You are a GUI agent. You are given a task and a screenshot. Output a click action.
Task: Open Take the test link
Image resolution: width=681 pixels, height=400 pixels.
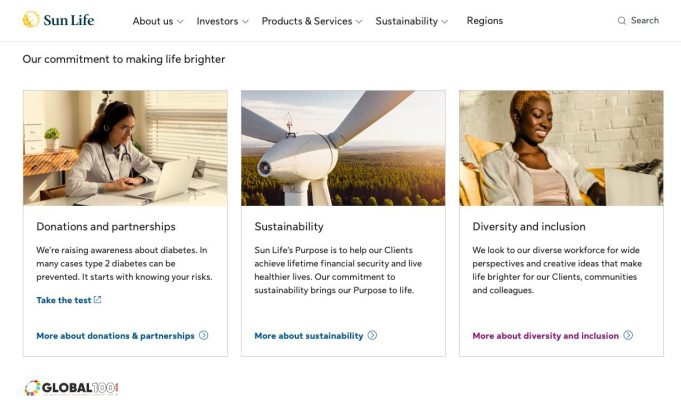click(63, 300)
